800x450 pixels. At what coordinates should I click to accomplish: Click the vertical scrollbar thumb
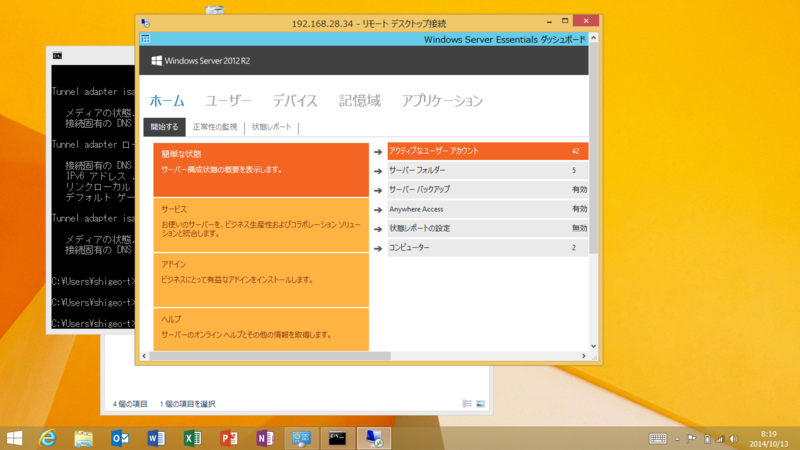click(593, 148)
